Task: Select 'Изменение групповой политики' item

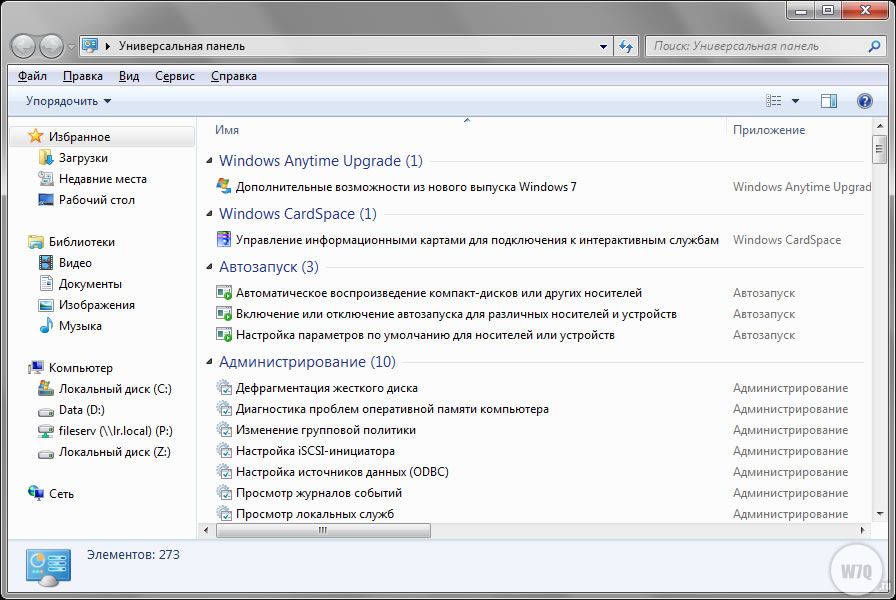Action: (326, 430)
